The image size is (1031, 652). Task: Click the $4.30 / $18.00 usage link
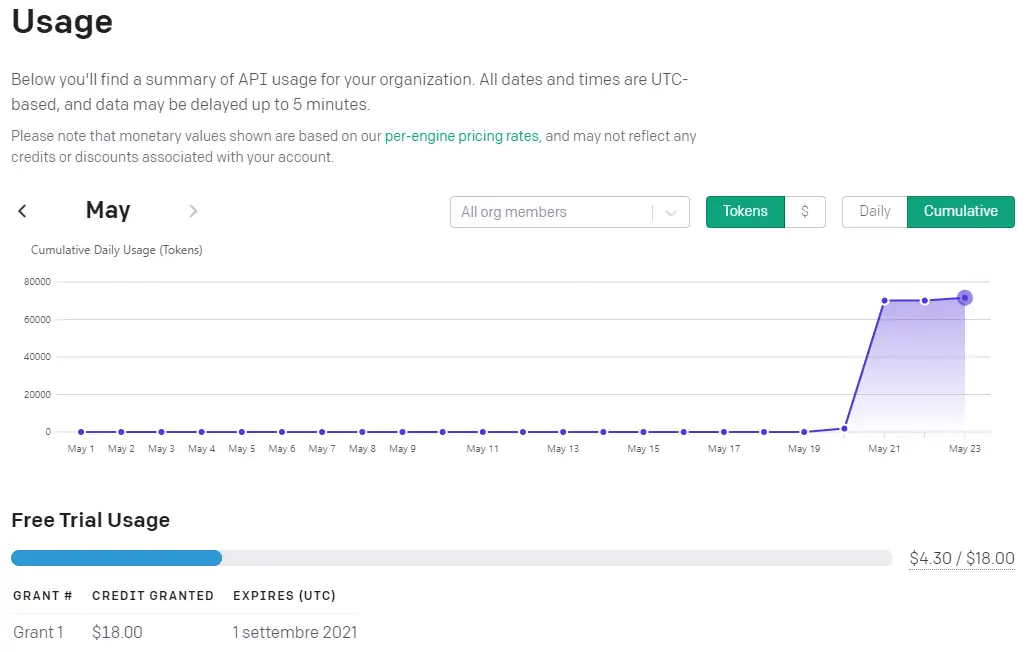[x=961, y=558]
